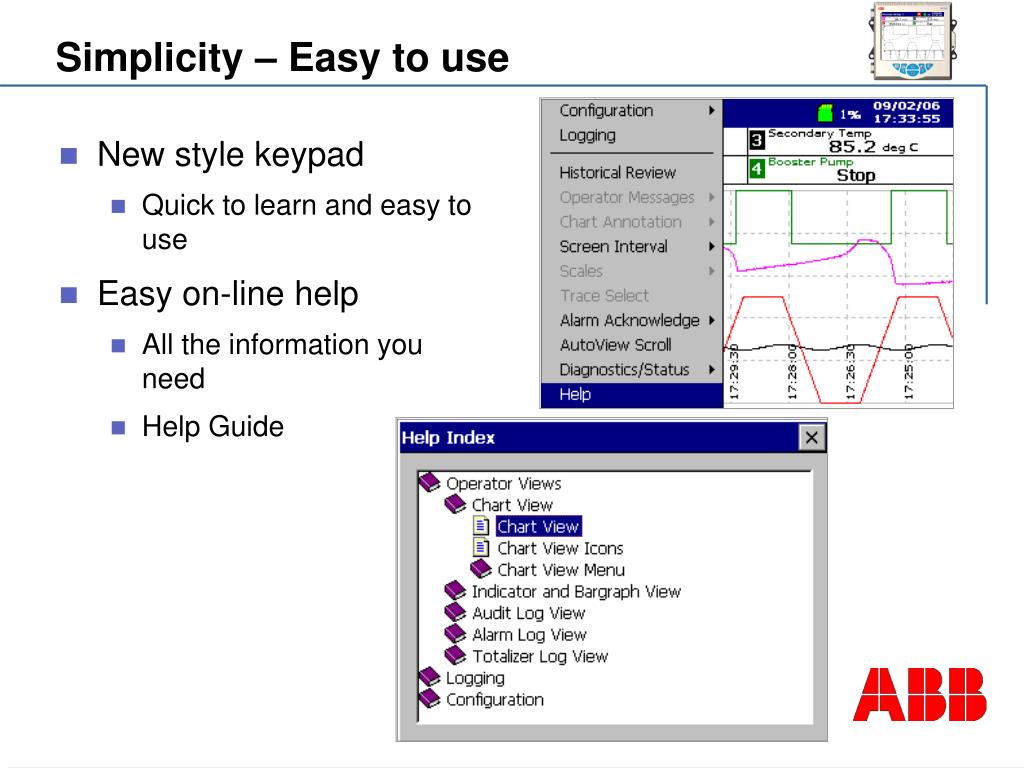
Task: Select the highlighted Chart View topic
Action: [538, 526]
